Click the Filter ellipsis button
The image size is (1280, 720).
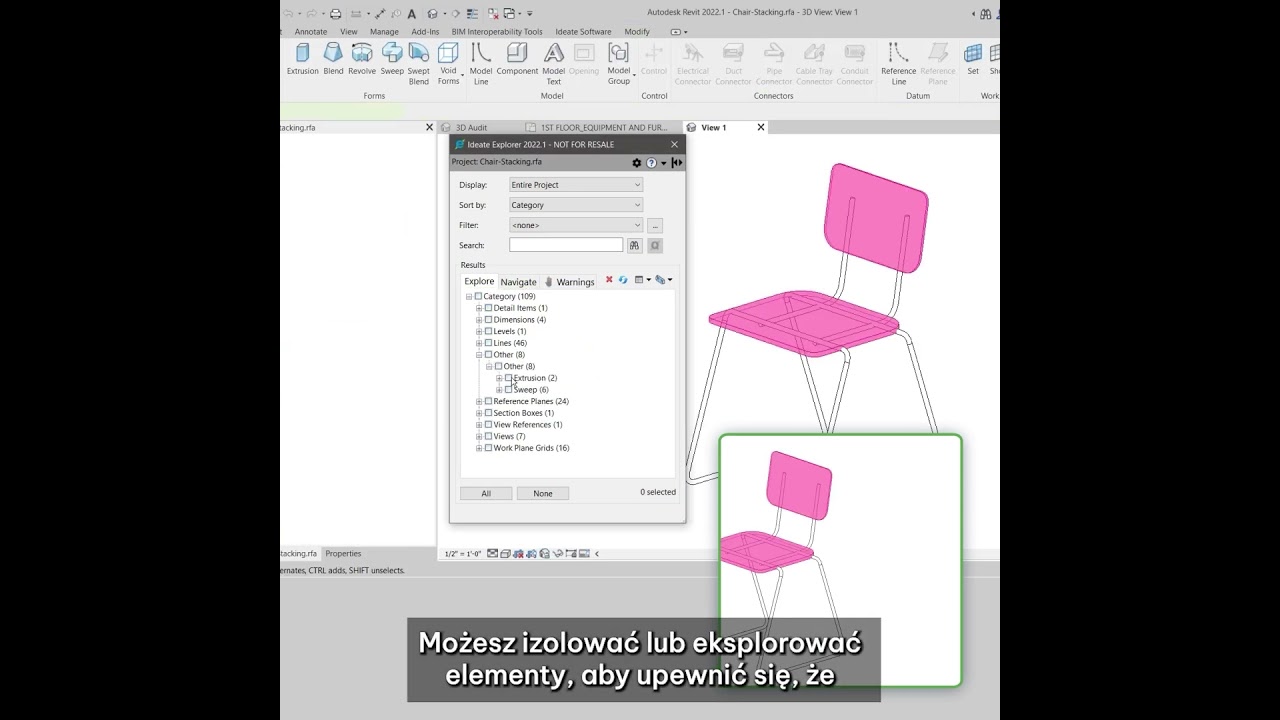click(x=655, y=225)
